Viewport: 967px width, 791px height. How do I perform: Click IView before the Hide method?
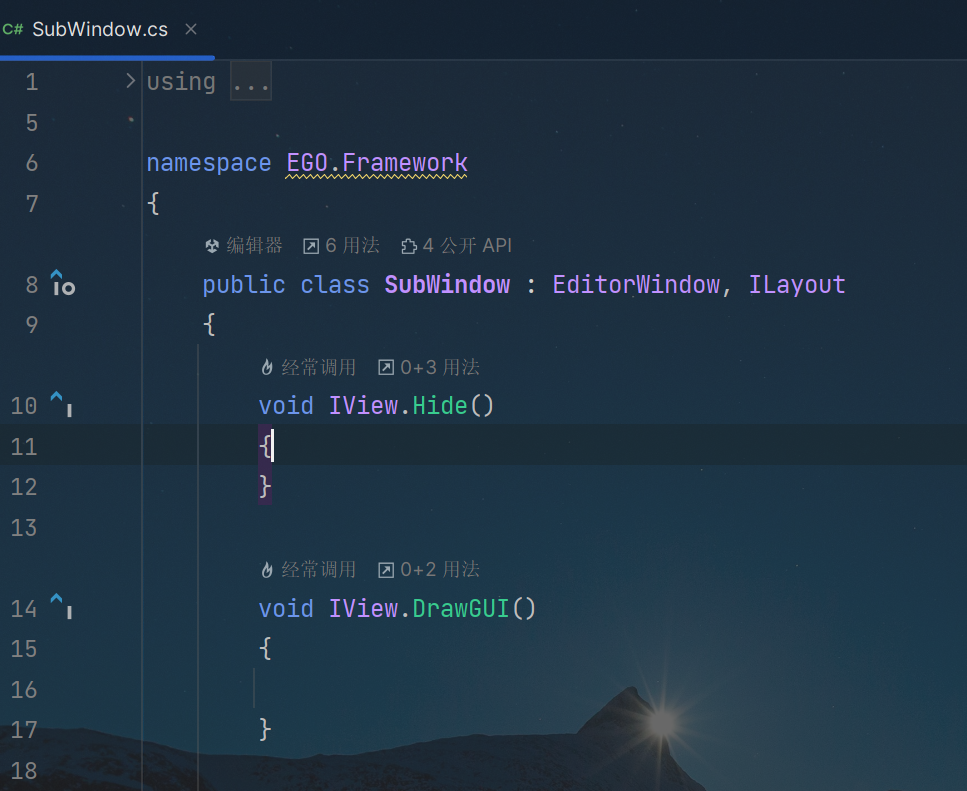coord(363,406)
